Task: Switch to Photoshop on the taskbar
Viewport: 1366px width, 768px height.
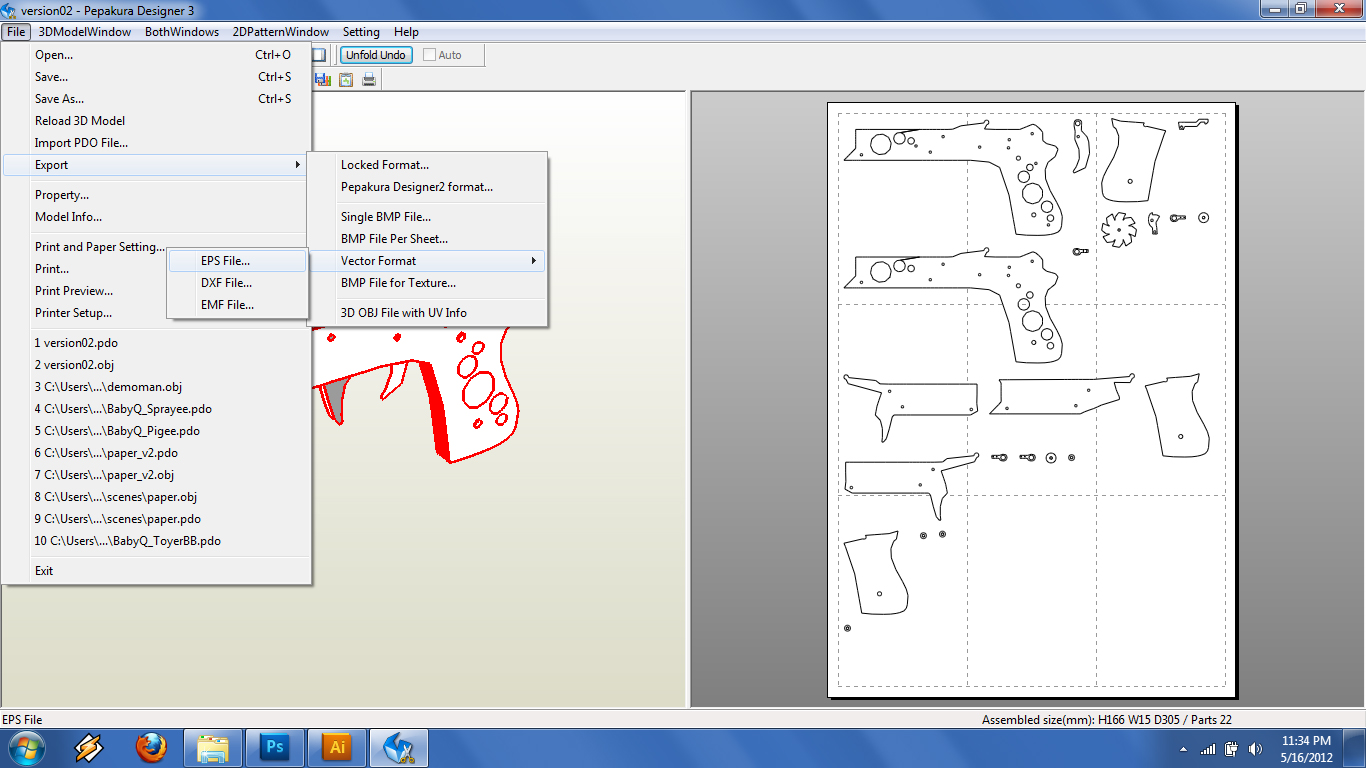Action: click(274, 748)
